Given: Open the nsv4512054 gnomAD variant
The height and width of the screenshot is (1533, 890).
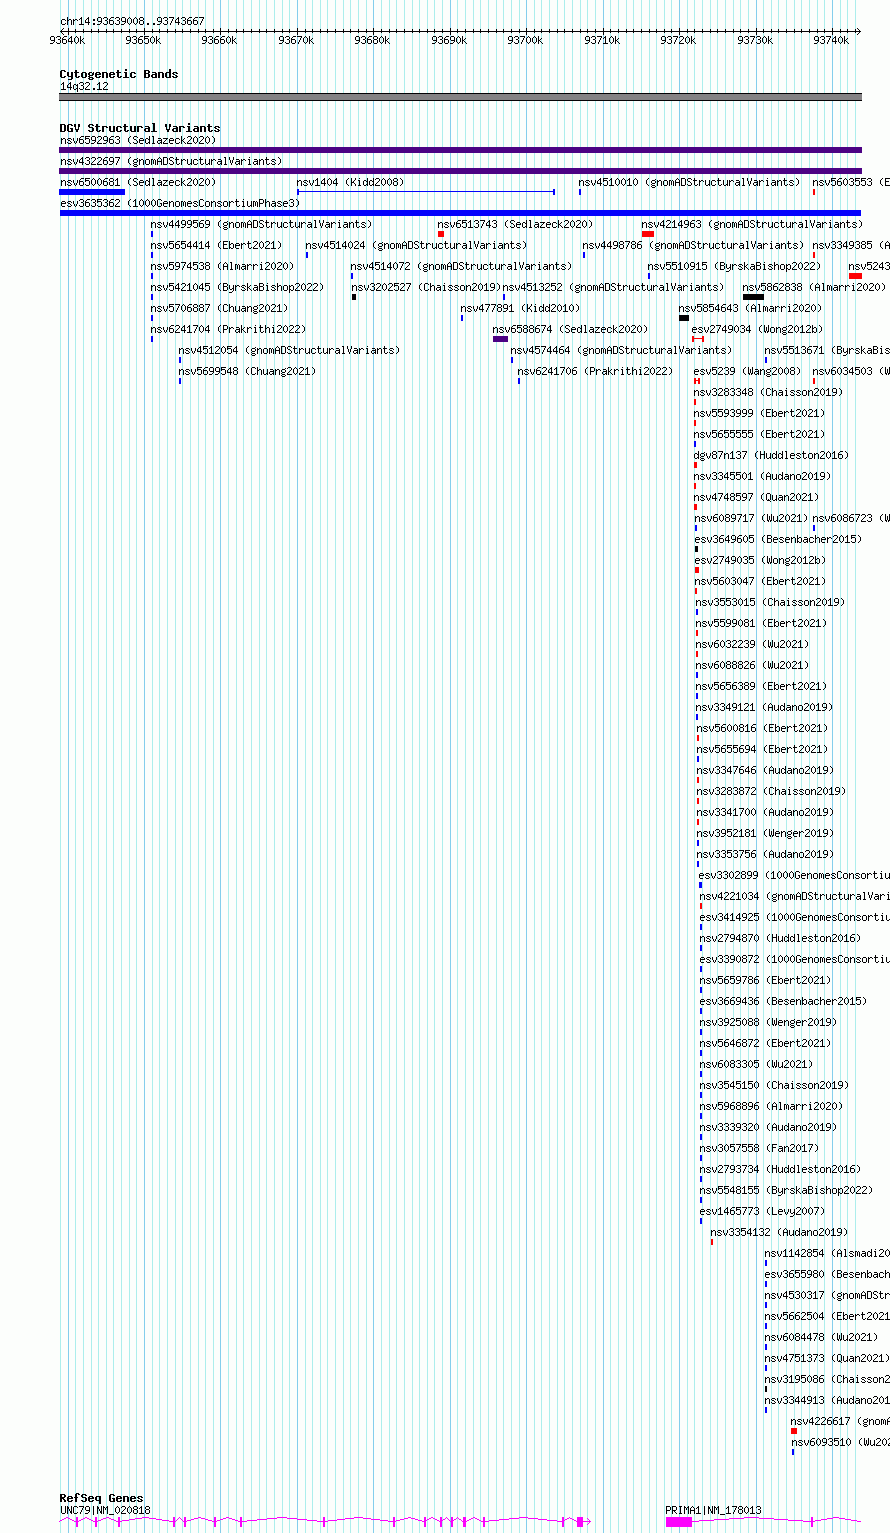Looking at the screenshot, I should pyautogui.click(x=289, y=350).
